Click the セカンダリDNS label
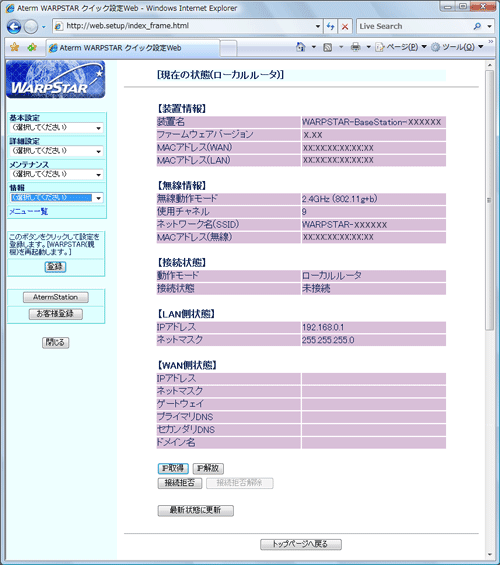500x565 pixels. [186, 430]
